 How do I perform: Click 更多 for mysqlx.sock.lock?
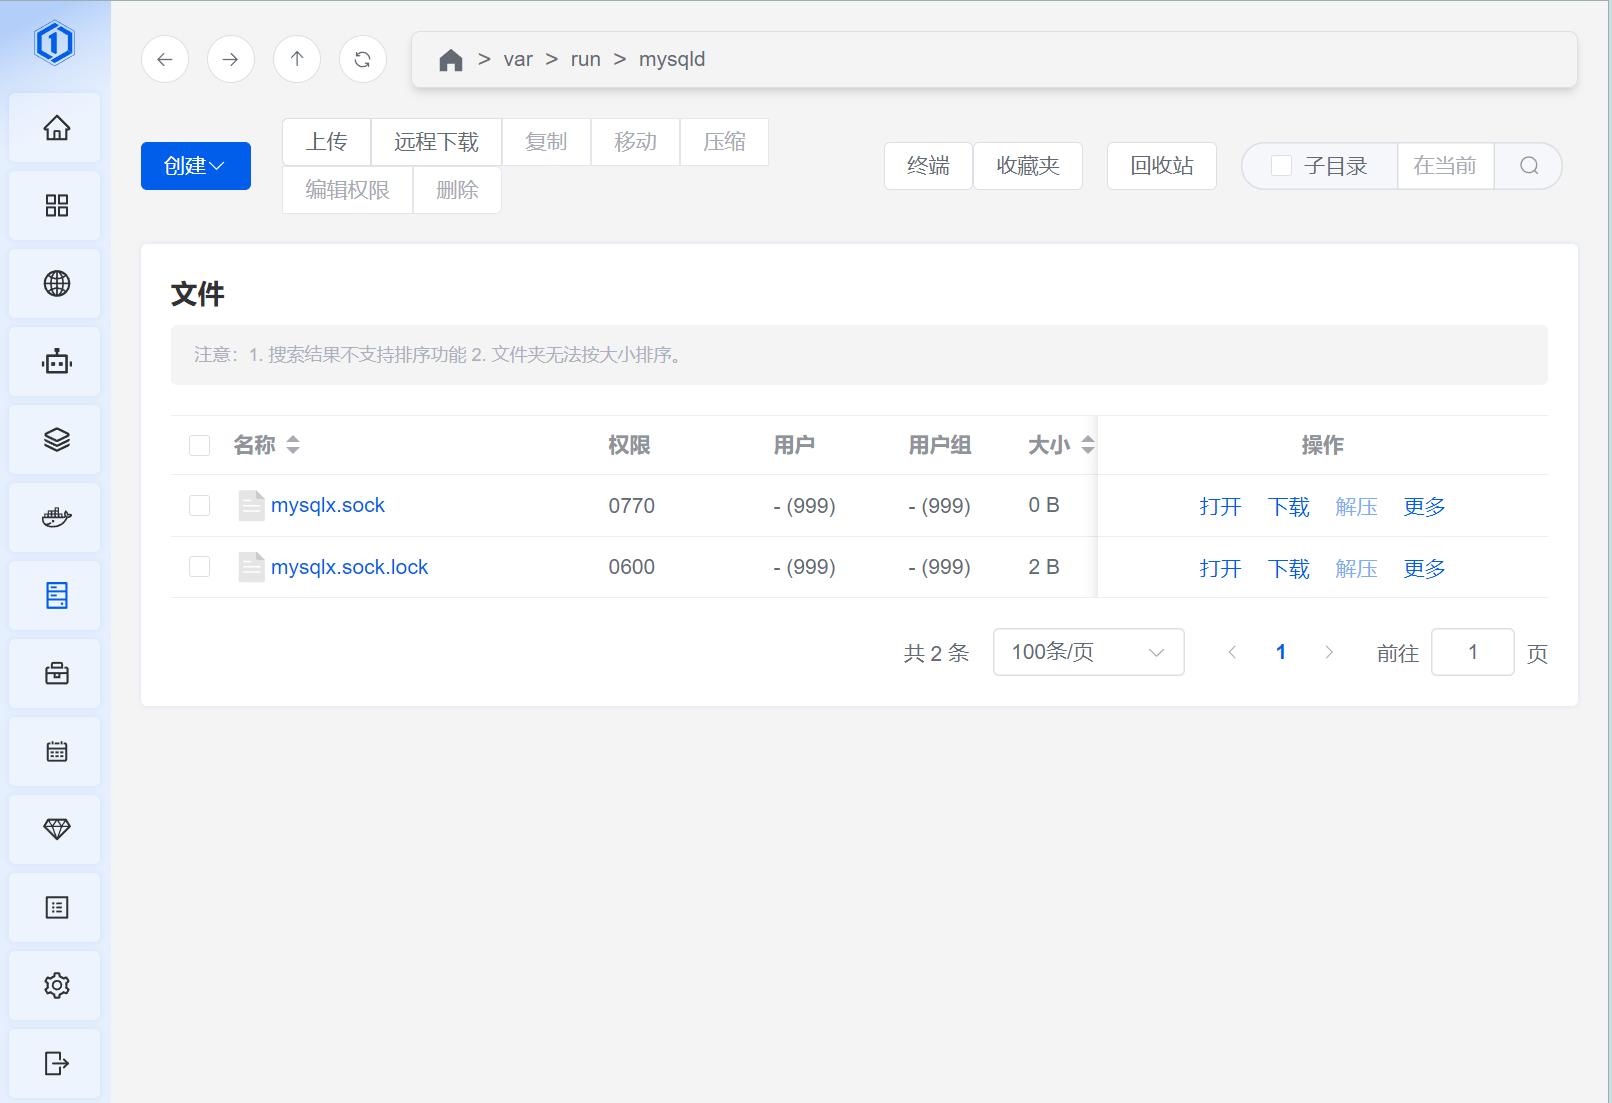(x=1423, y=568)
